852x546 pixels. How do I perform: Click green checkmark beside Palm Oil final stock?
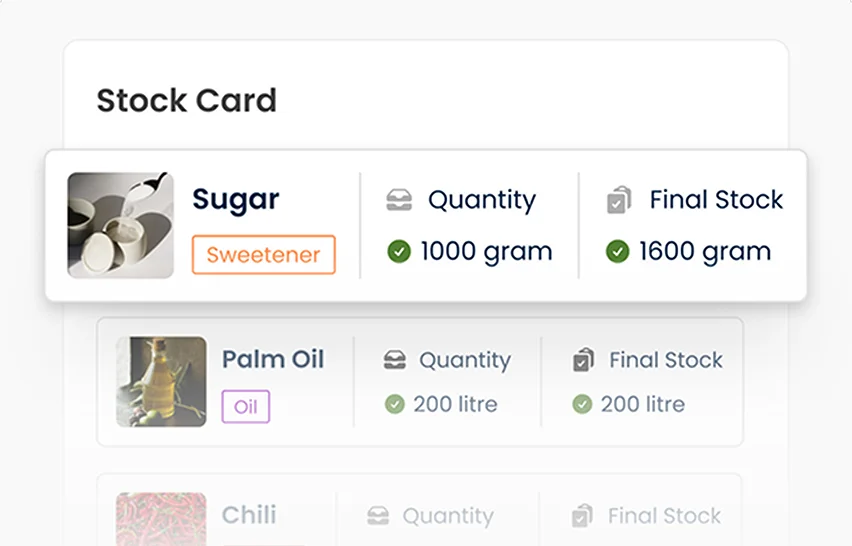coord(582,404)
